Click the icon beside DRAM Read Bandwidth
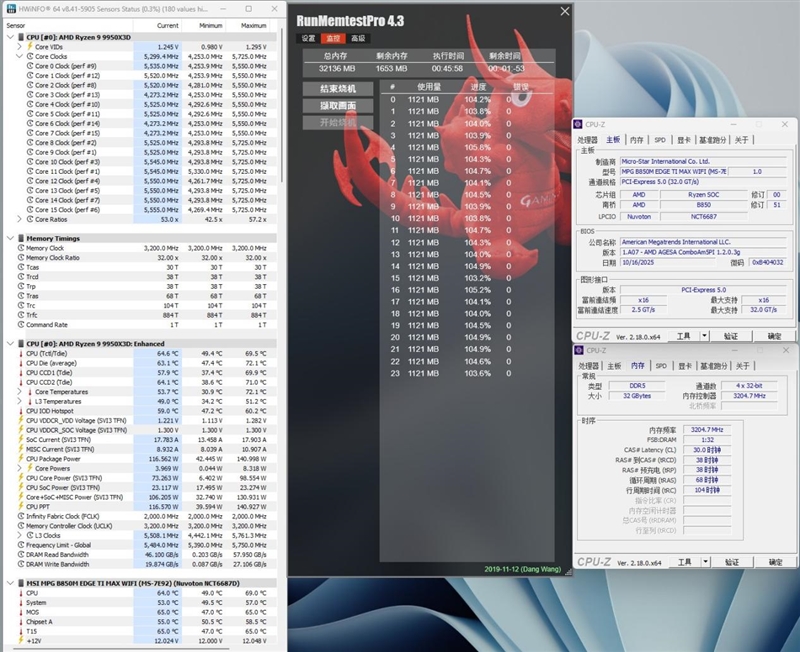This screenshot has width=800, height=652. (x=21, y=552)
